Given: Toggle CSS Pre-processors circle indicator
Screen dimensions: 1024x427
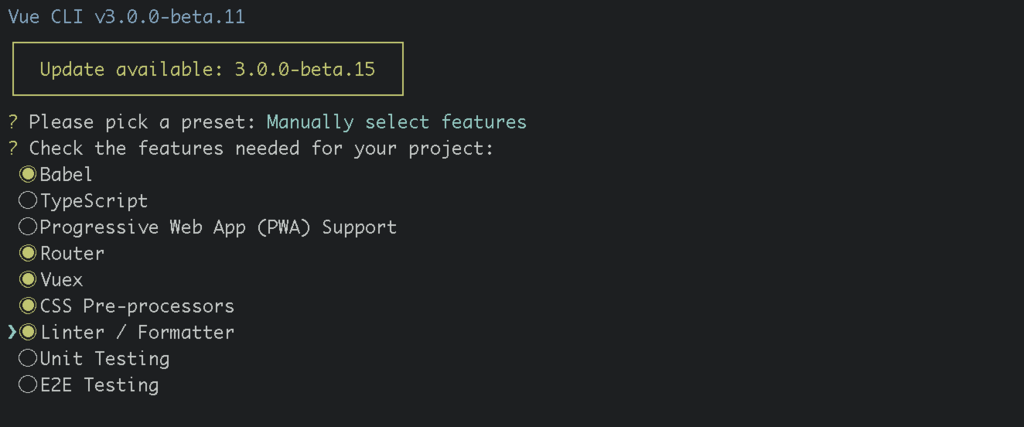Looking at the screenshot, I should 27,306.
